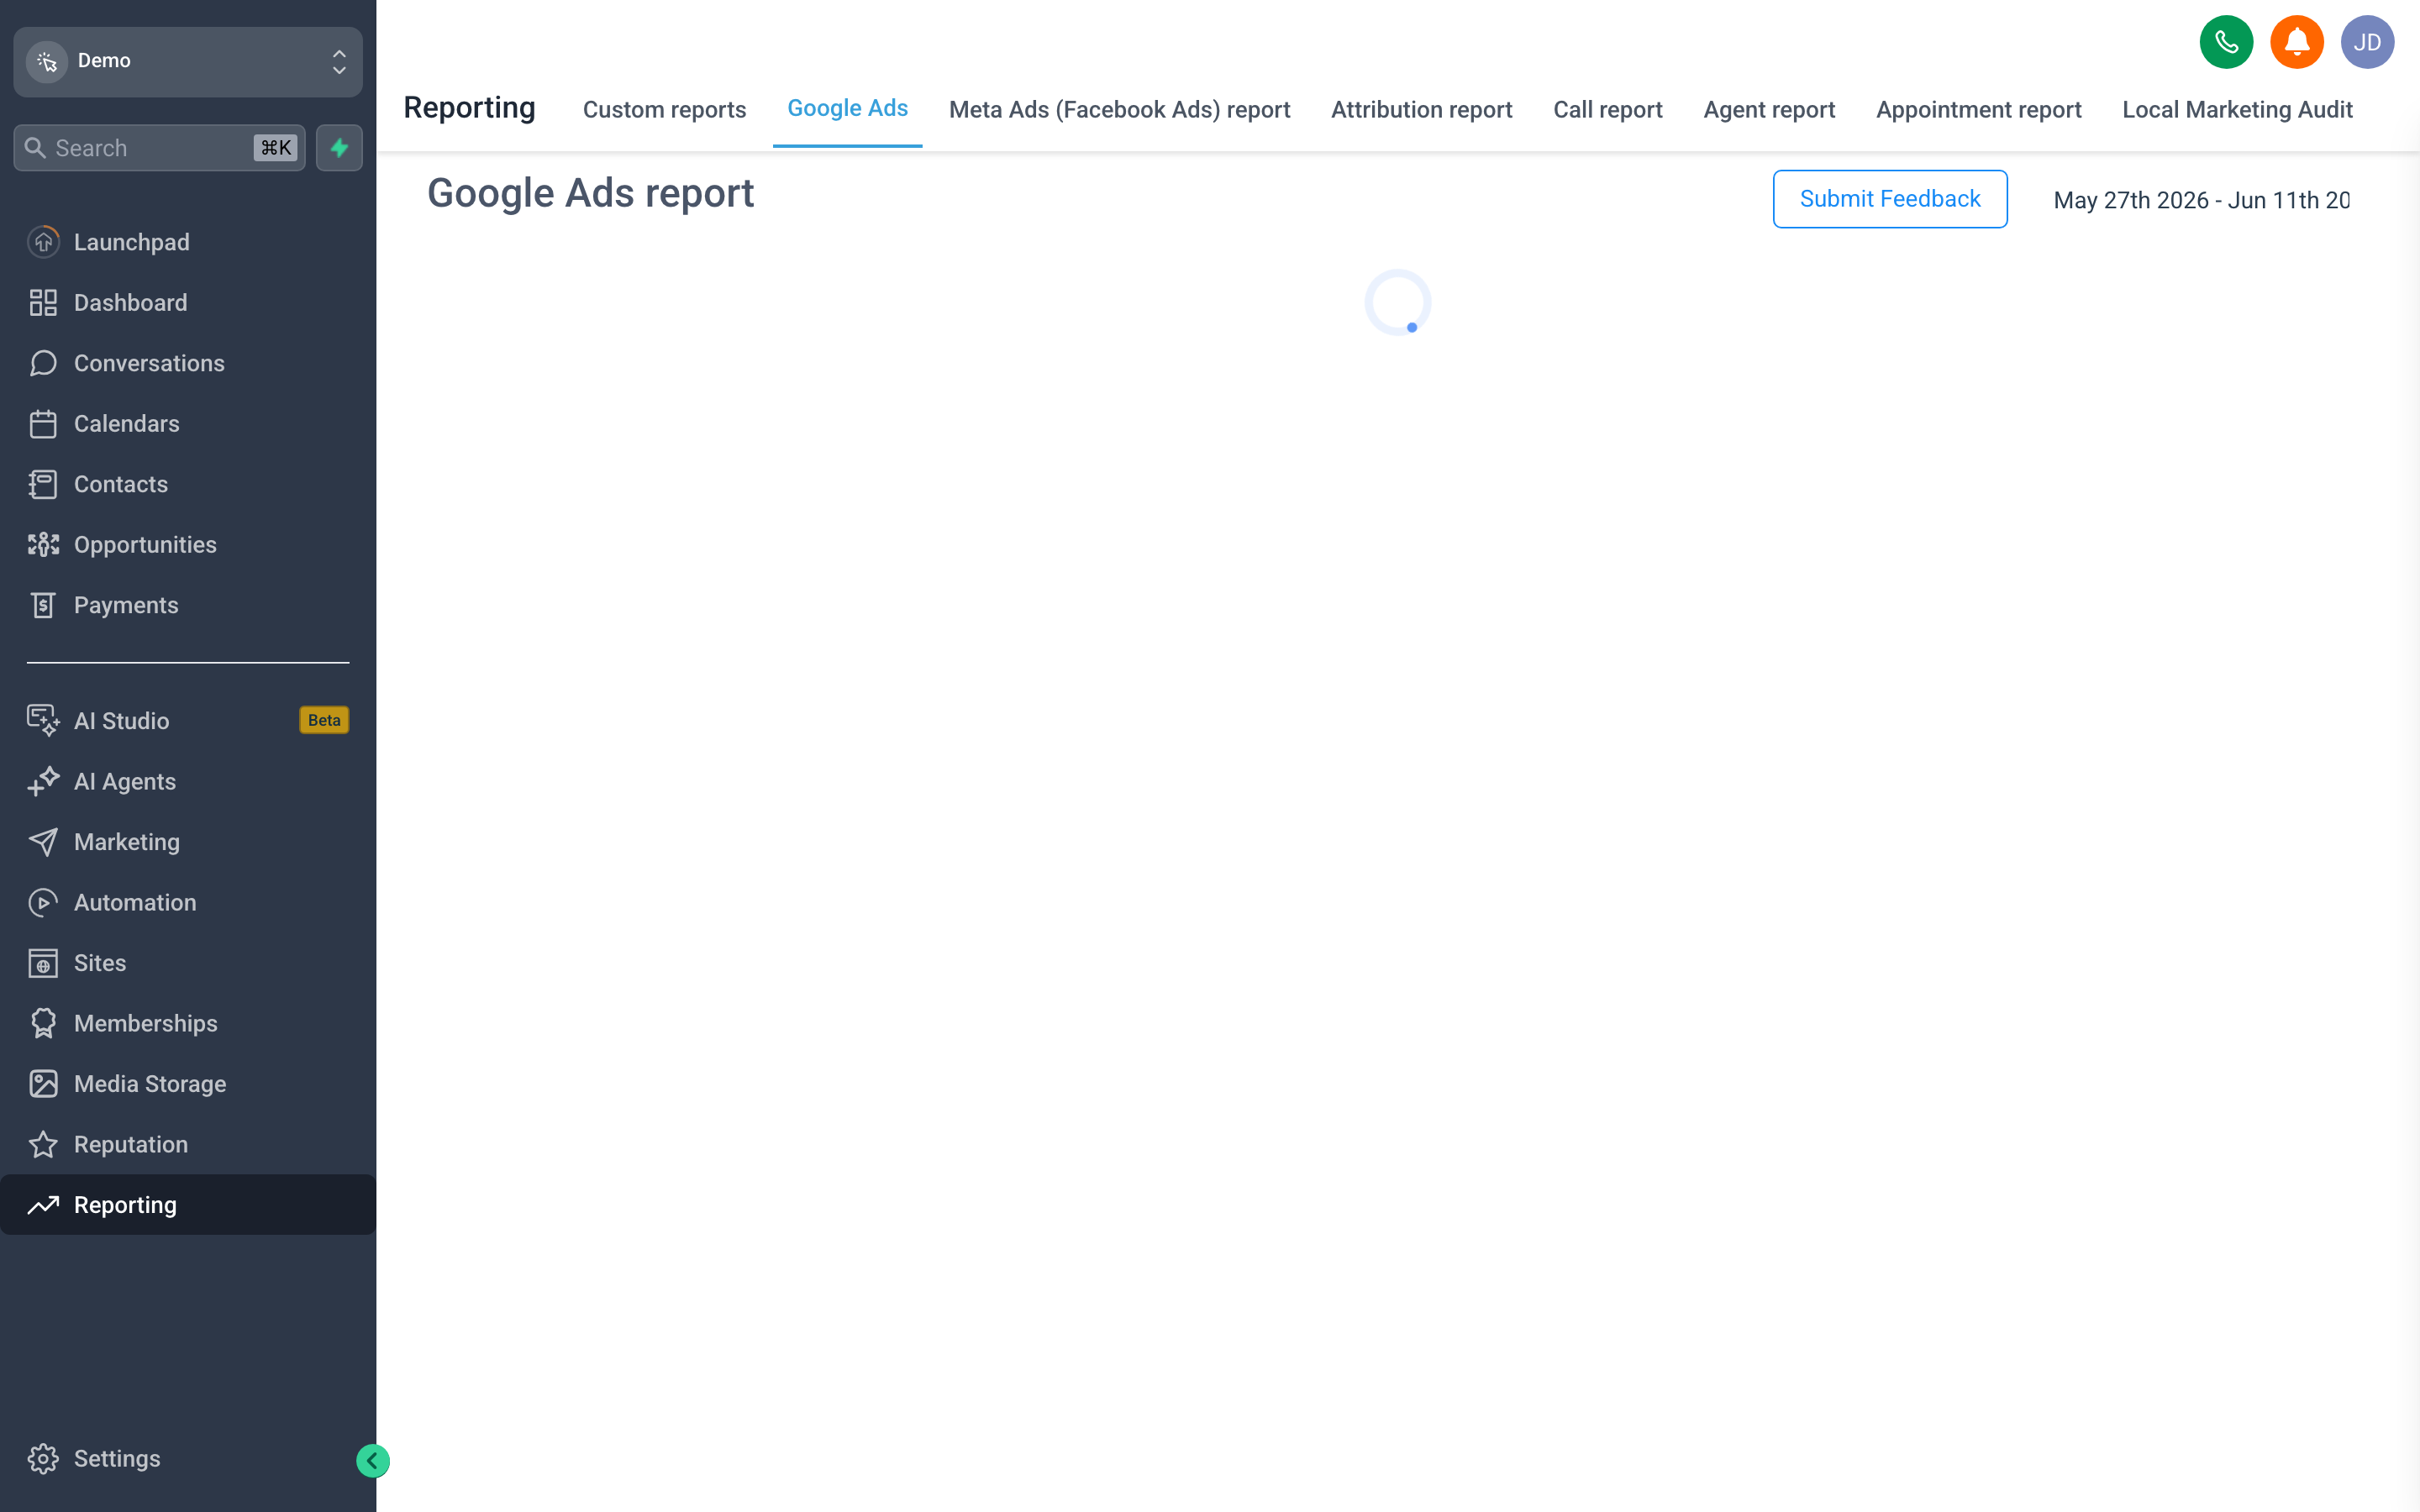
Task: Open the Launchpad icon in sidebar
Action: [43, 242]
